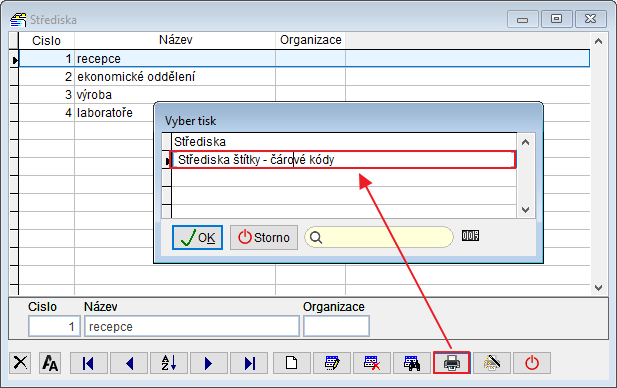
Task: Cancel the dialog with the Storno button
Action: (x=264, y=237)
